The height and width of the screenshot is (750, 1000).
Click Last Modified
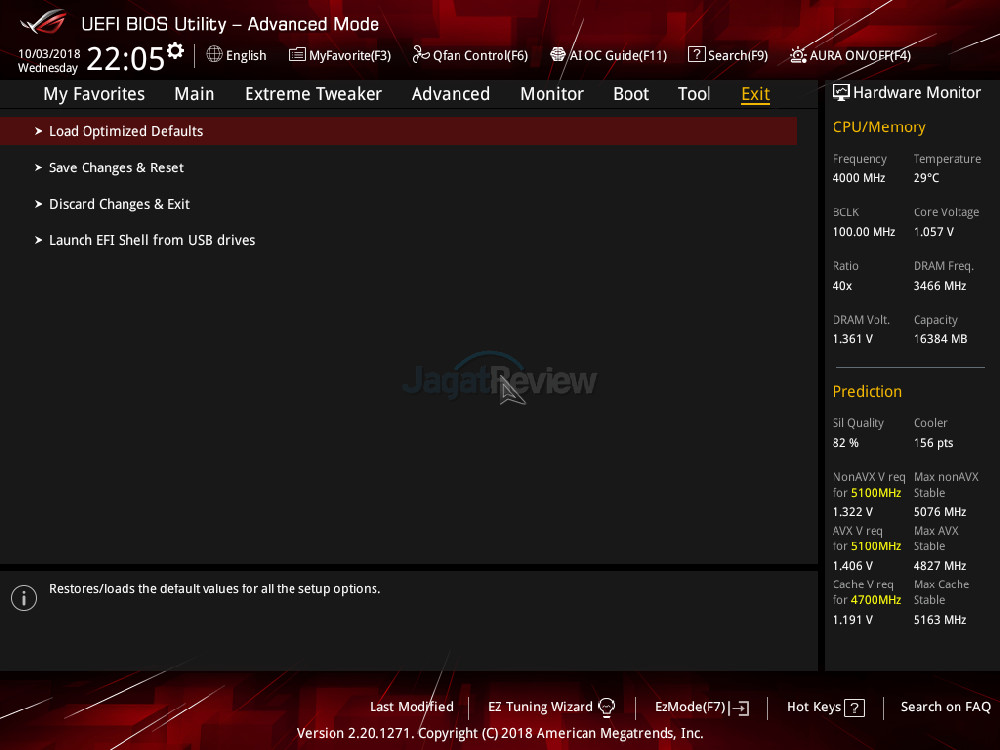pos(411,707)
